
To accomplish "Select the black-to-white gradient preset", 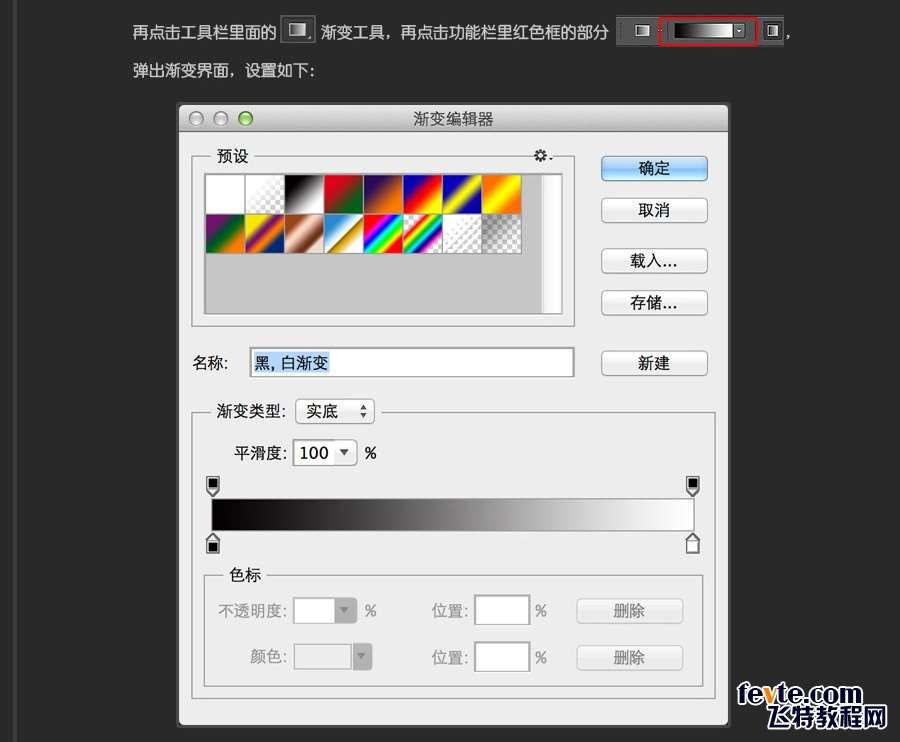I will tap(304, 195).
